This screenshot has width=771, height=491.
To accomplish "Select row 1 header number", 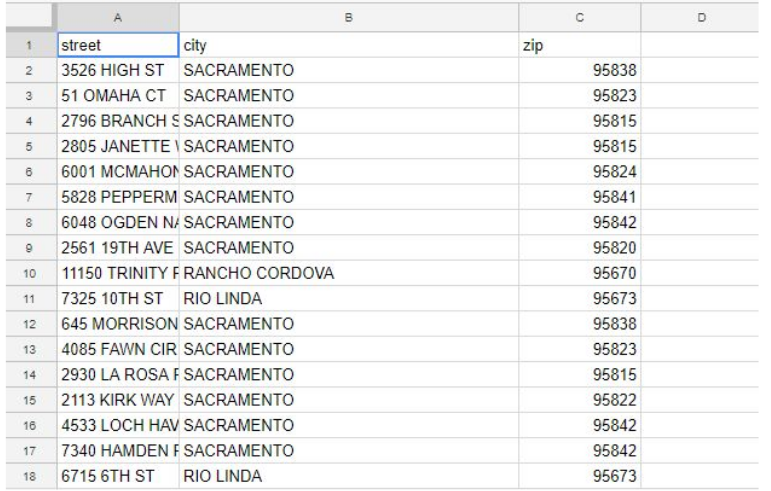I will [30, 45].
